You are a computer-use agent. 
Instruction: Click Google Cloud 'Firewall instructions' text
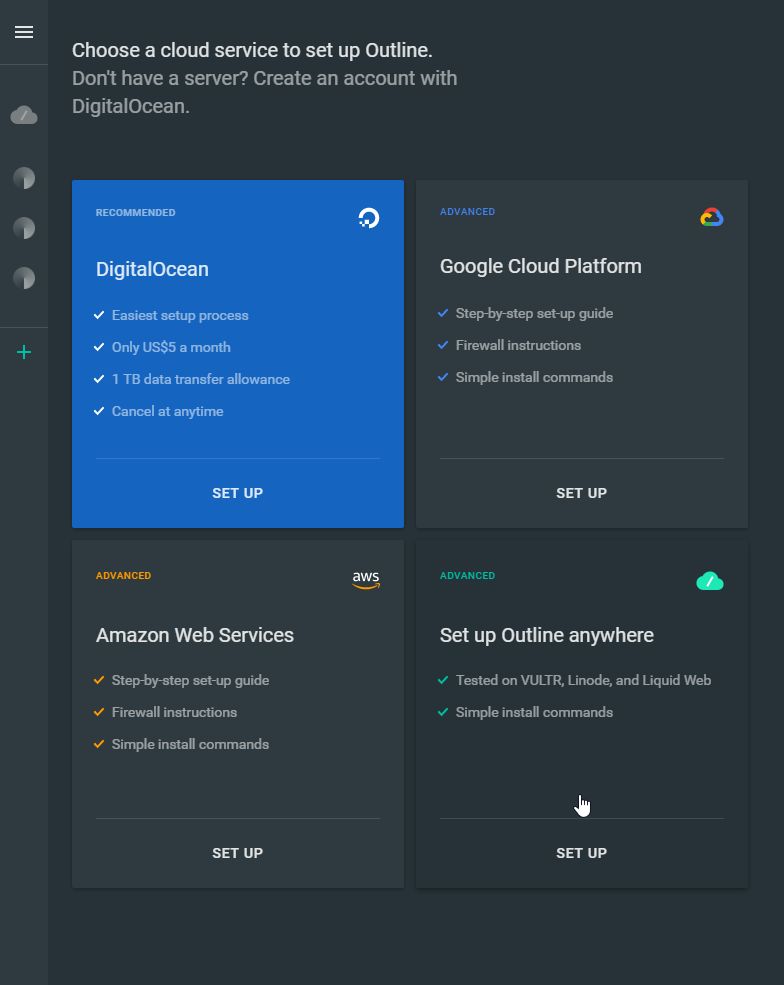(x=518, y=346)
